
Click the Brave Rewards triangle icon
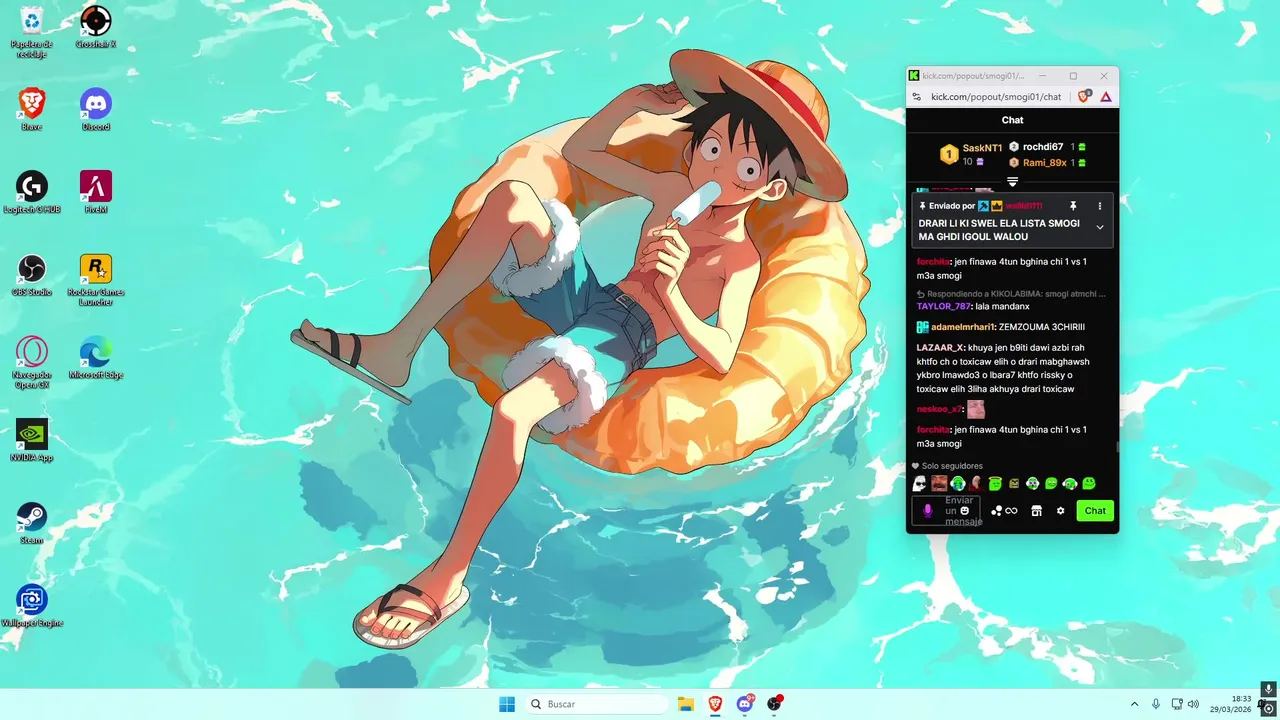click(1106, 97)
